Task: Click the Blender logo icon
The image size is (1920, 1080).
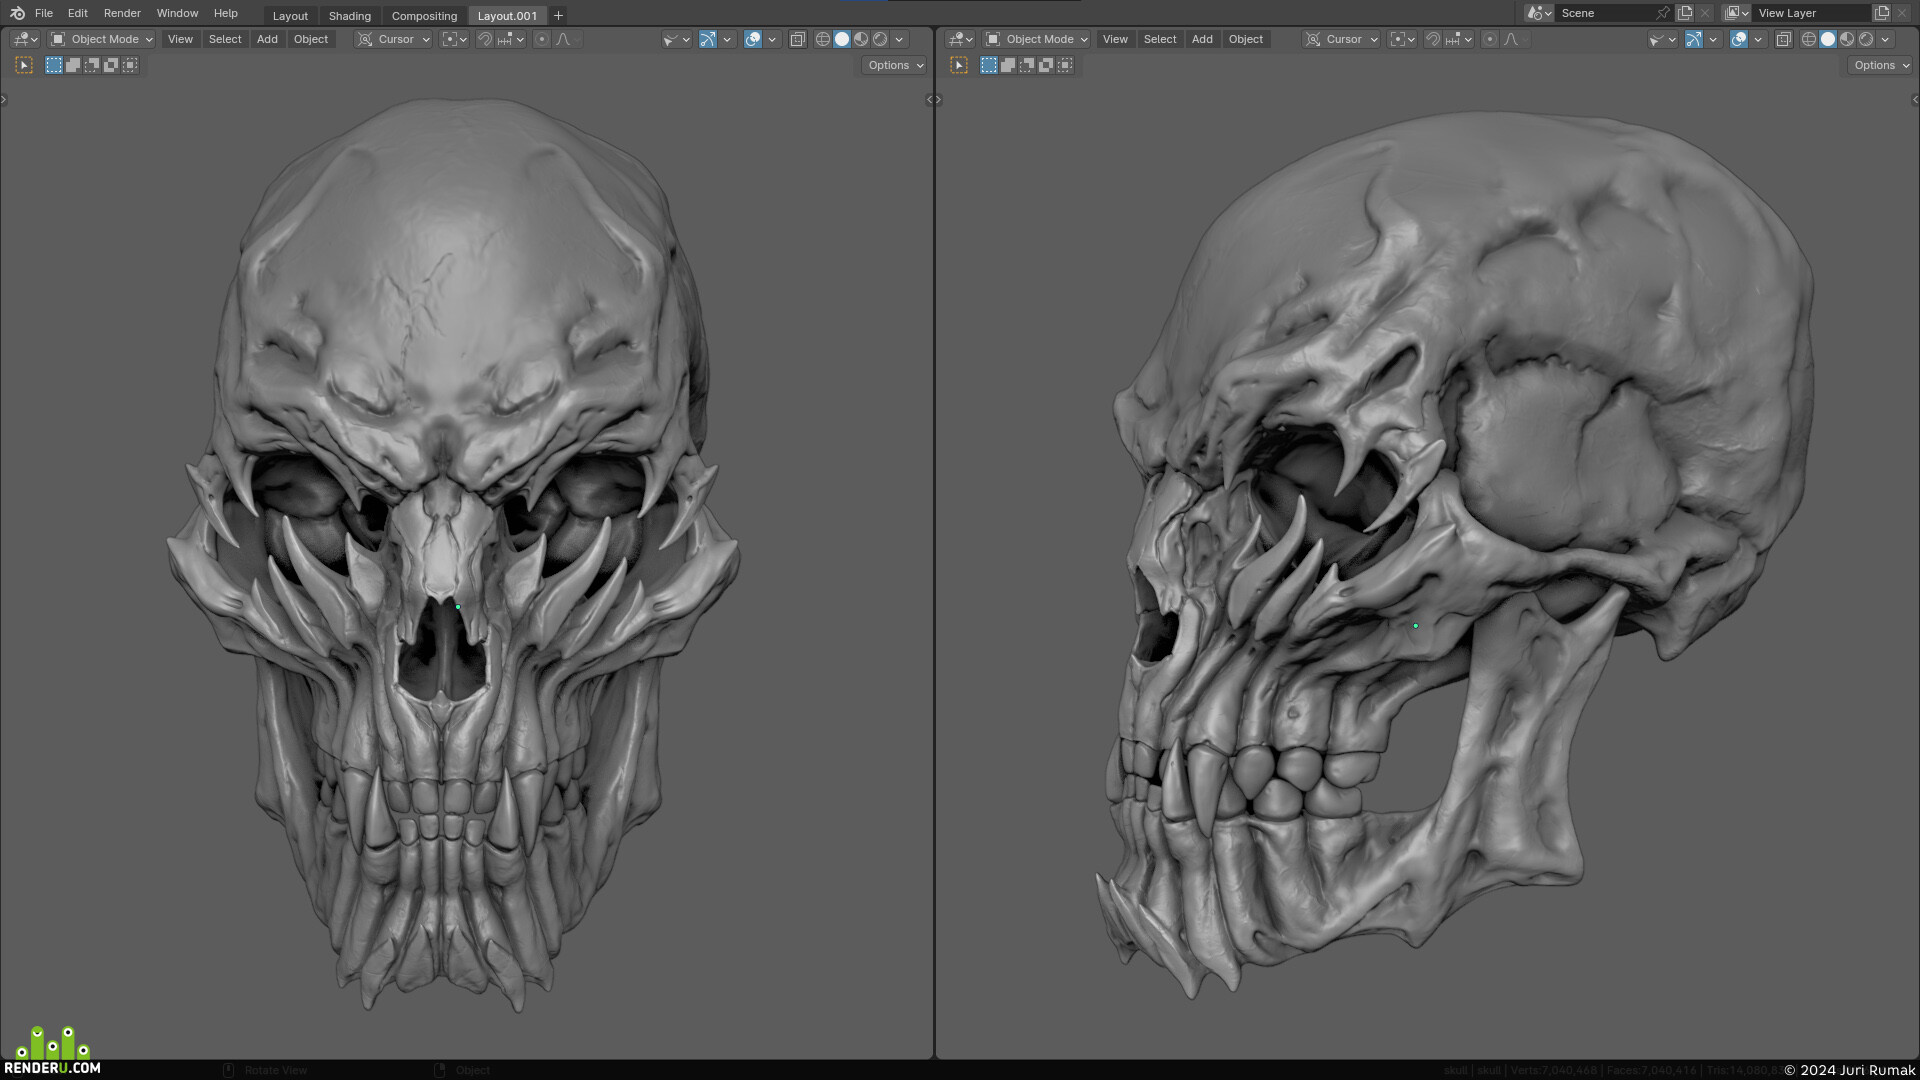Action: [17, 13]
